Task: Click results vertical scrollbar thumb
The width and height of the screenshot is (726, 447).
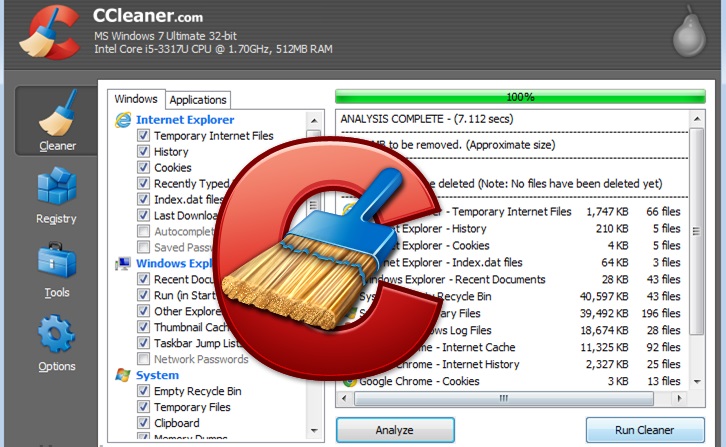Action: (697, 231)
